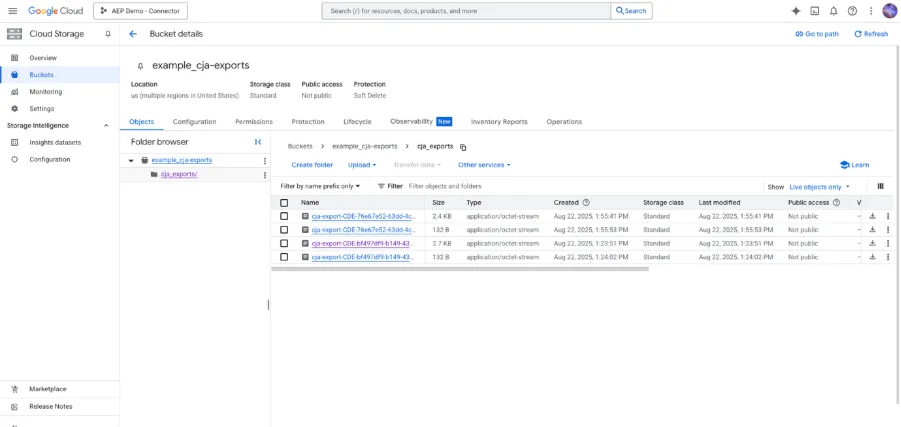The height and width of the screenshot is (427, 901).
Task: Click the help icon next to Created column
Action: (x=586, y=202)
